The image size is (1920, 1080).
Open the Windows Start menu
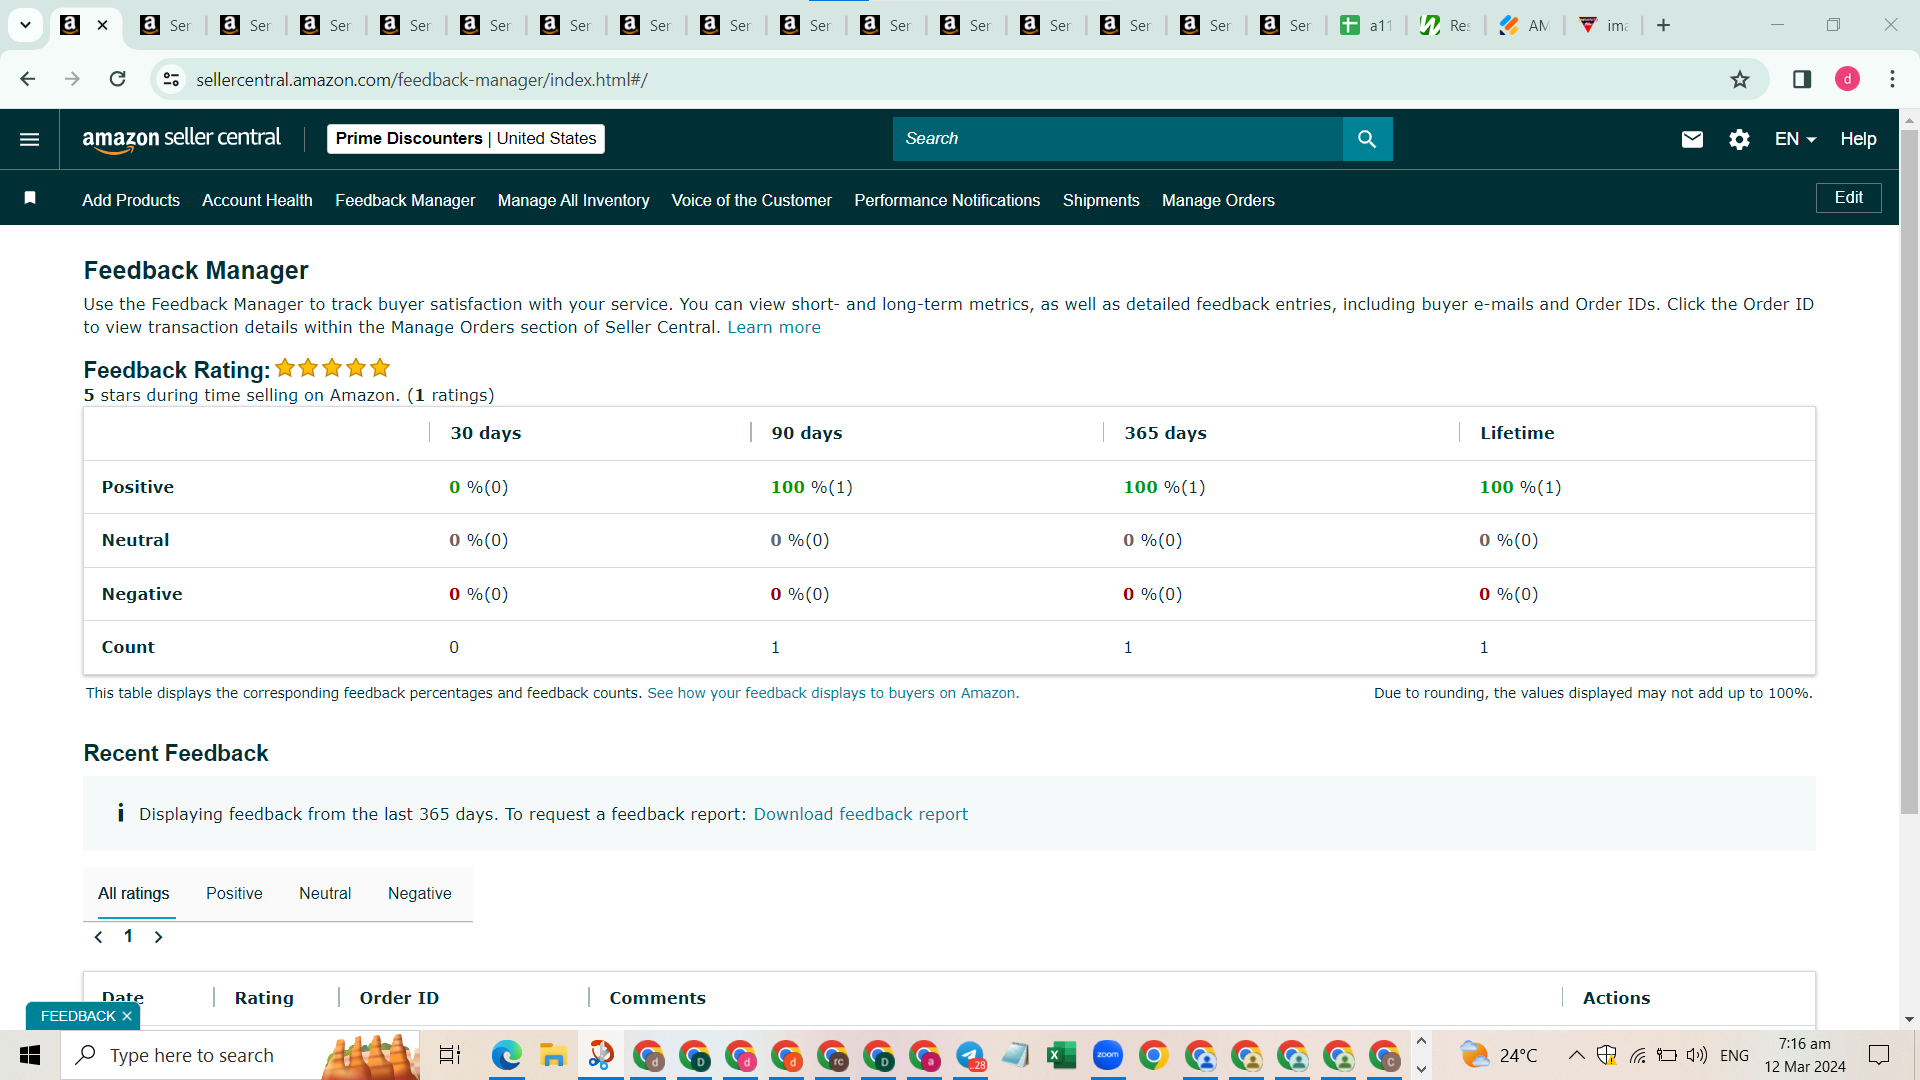click(30, 1055)
